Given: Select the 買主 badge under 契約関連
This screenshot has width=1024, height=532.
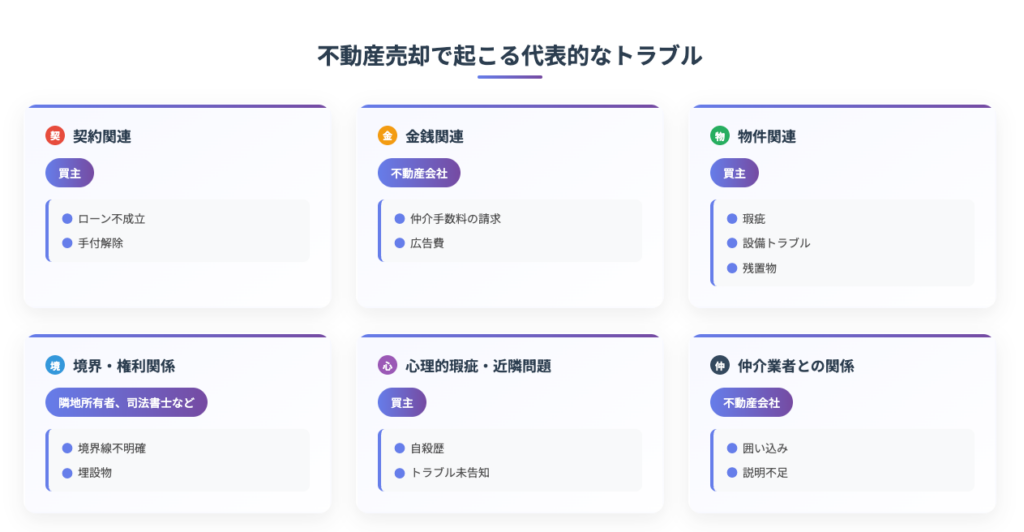Looking at the screenshot, I should pos(69,173).
